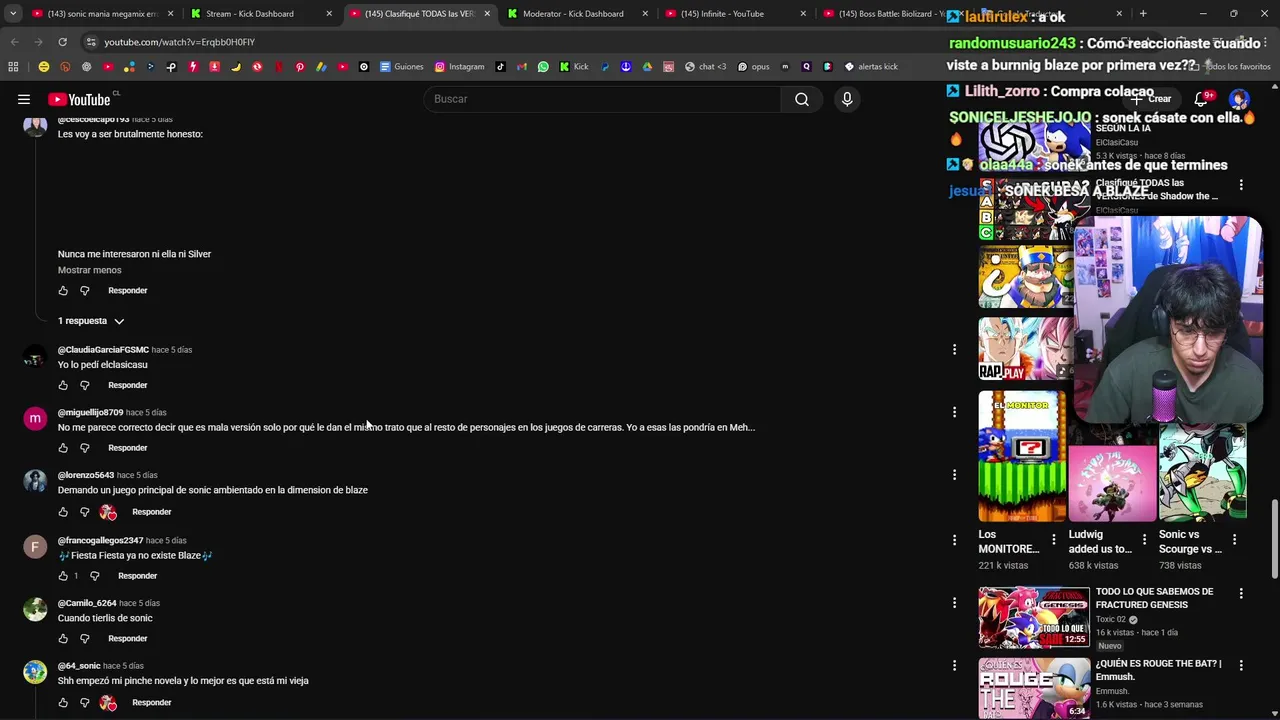Open options menu for 'Ludwig added us to' video
This screenshot has height=720, width=1280.
[1144, 539]
